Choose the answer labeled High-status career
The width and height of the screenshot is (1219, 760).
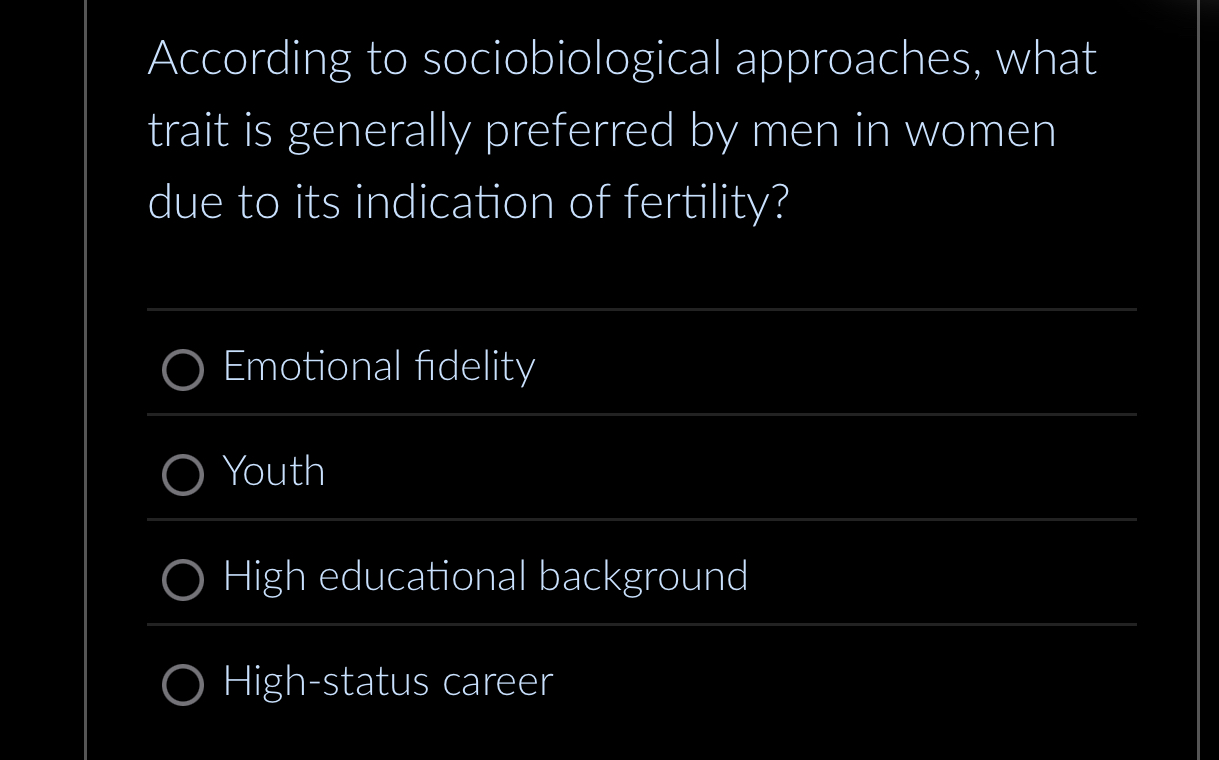point(387,681)
